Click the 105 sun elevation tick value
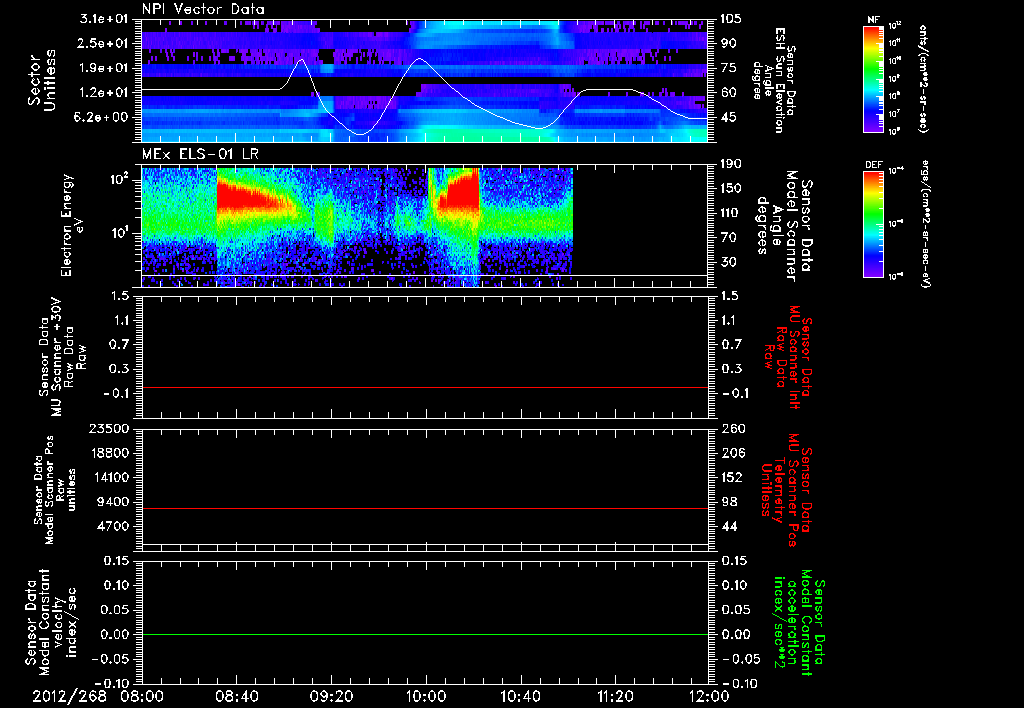The height and width of the screenshot is (708, 1024). [x=731, y=19]
